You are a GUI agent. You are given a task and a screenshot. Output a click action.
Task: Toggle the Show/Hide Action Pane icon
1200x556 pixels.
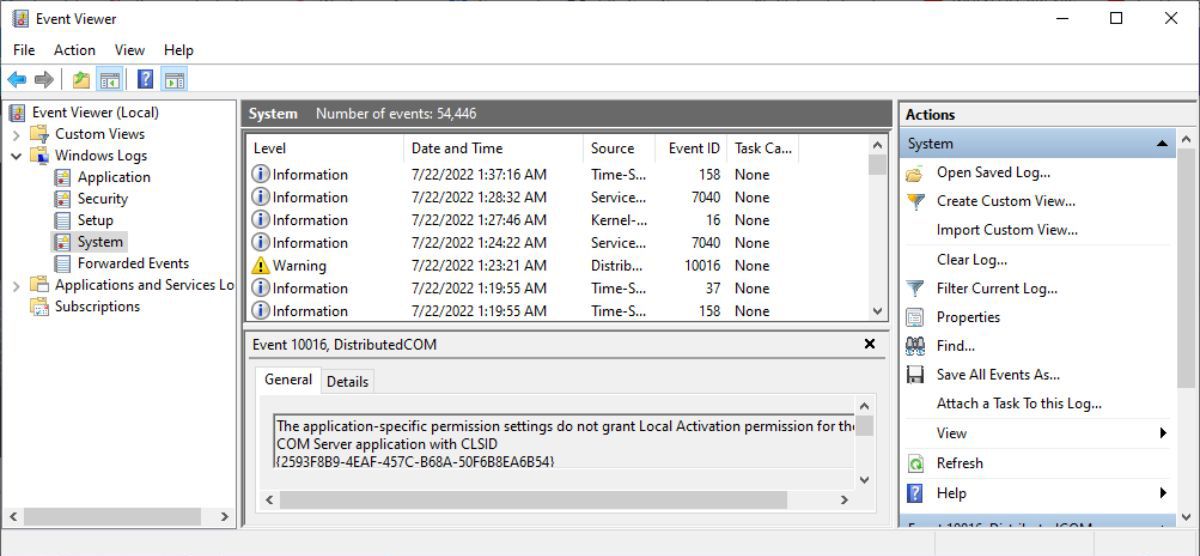coord(174,80)
